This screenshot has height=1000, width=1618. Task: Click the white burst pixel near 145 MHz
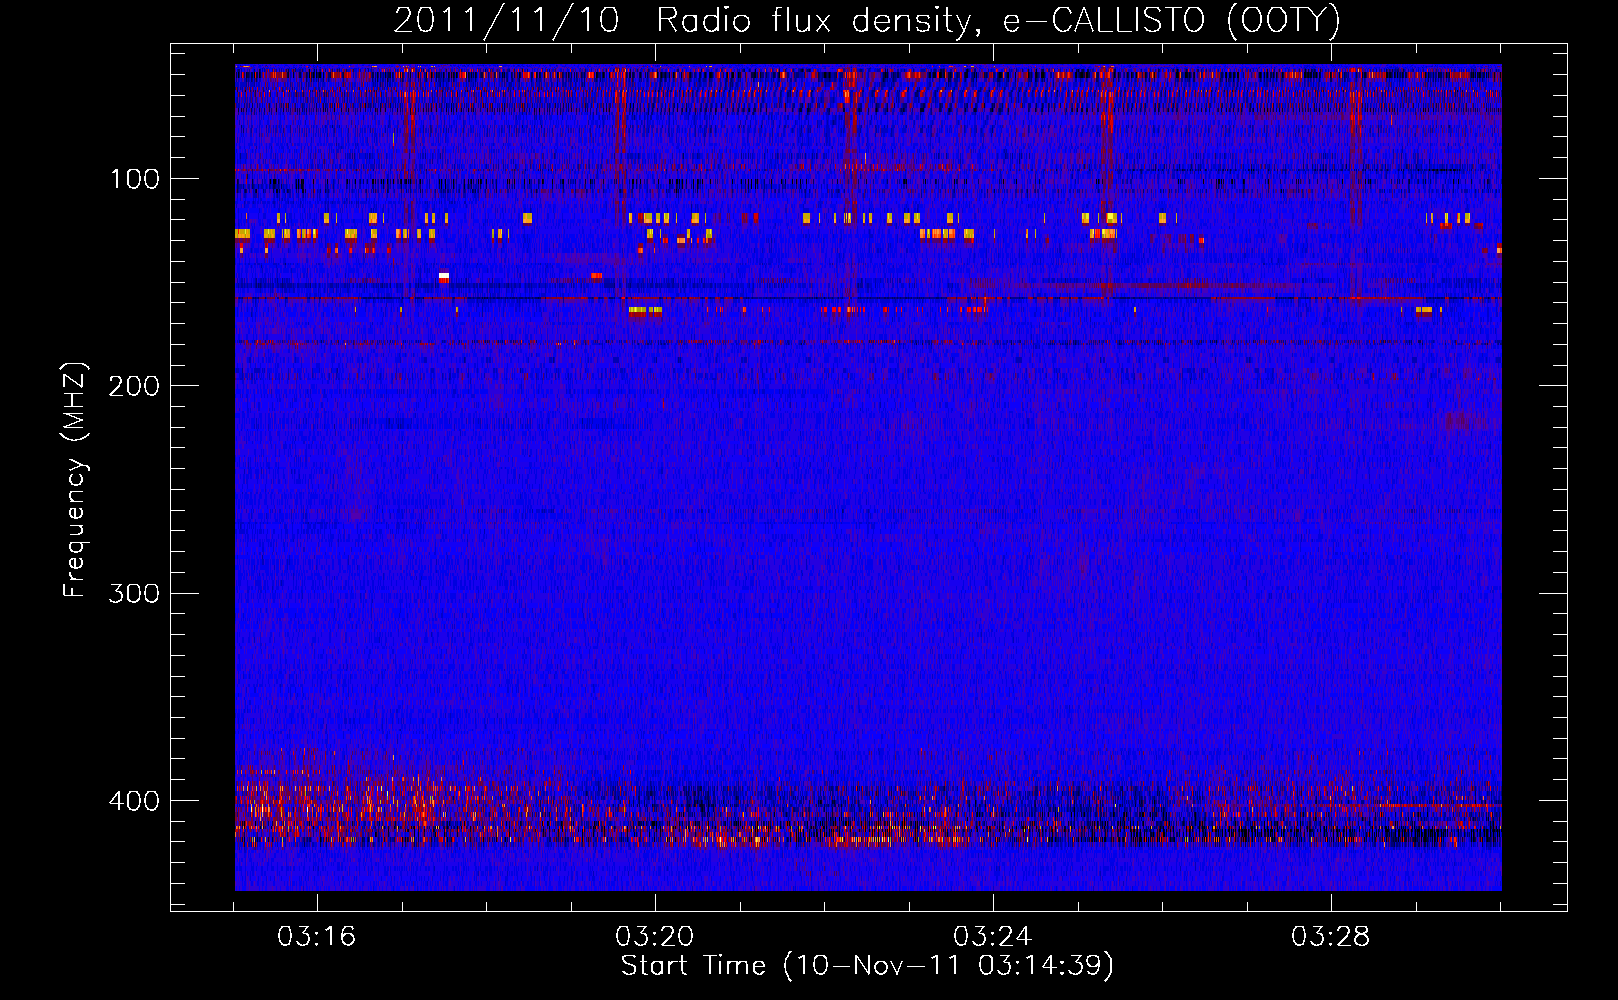pos(444,276)
